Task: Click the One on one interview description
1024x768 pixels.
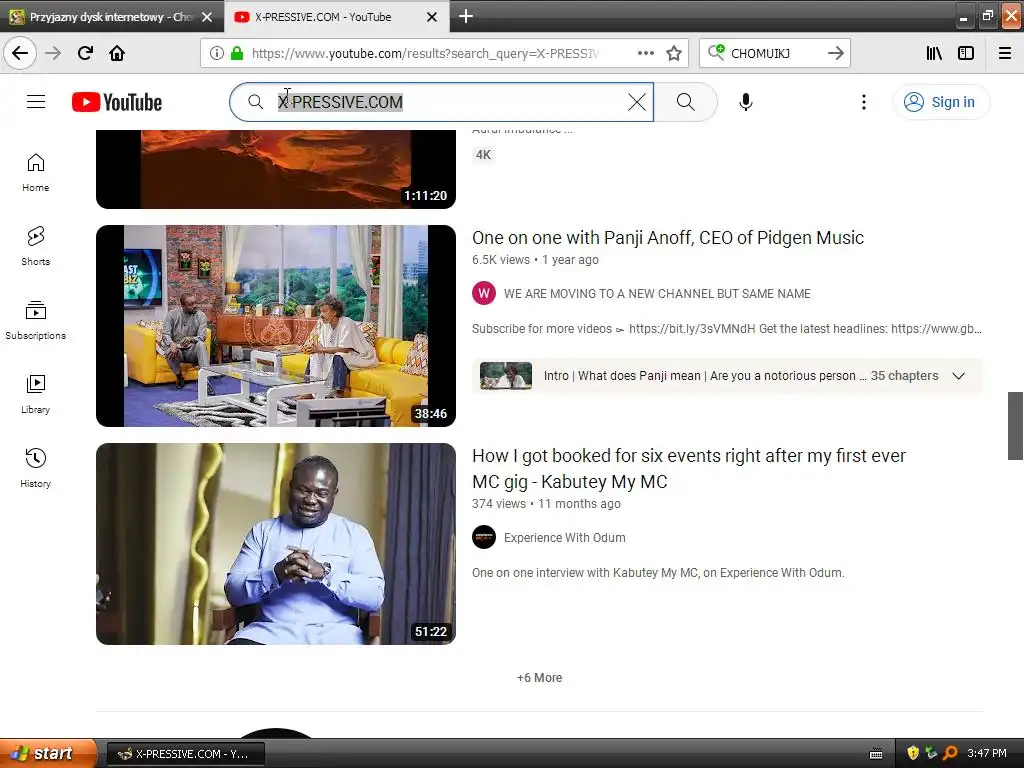Action: click(658, 573)
